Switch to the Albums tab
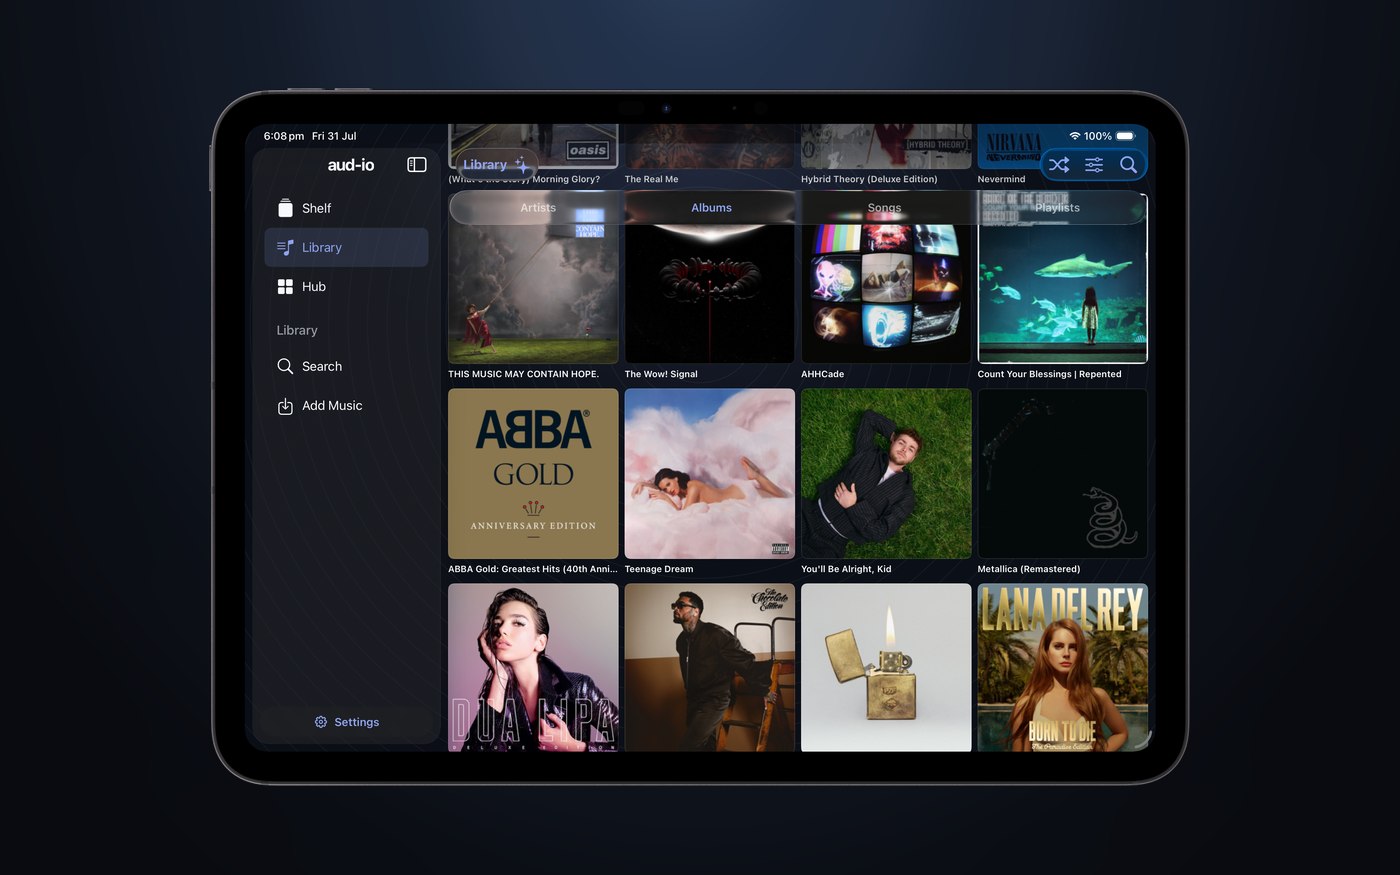Viewport: 1400px width, 875px height. pos(711,208)
